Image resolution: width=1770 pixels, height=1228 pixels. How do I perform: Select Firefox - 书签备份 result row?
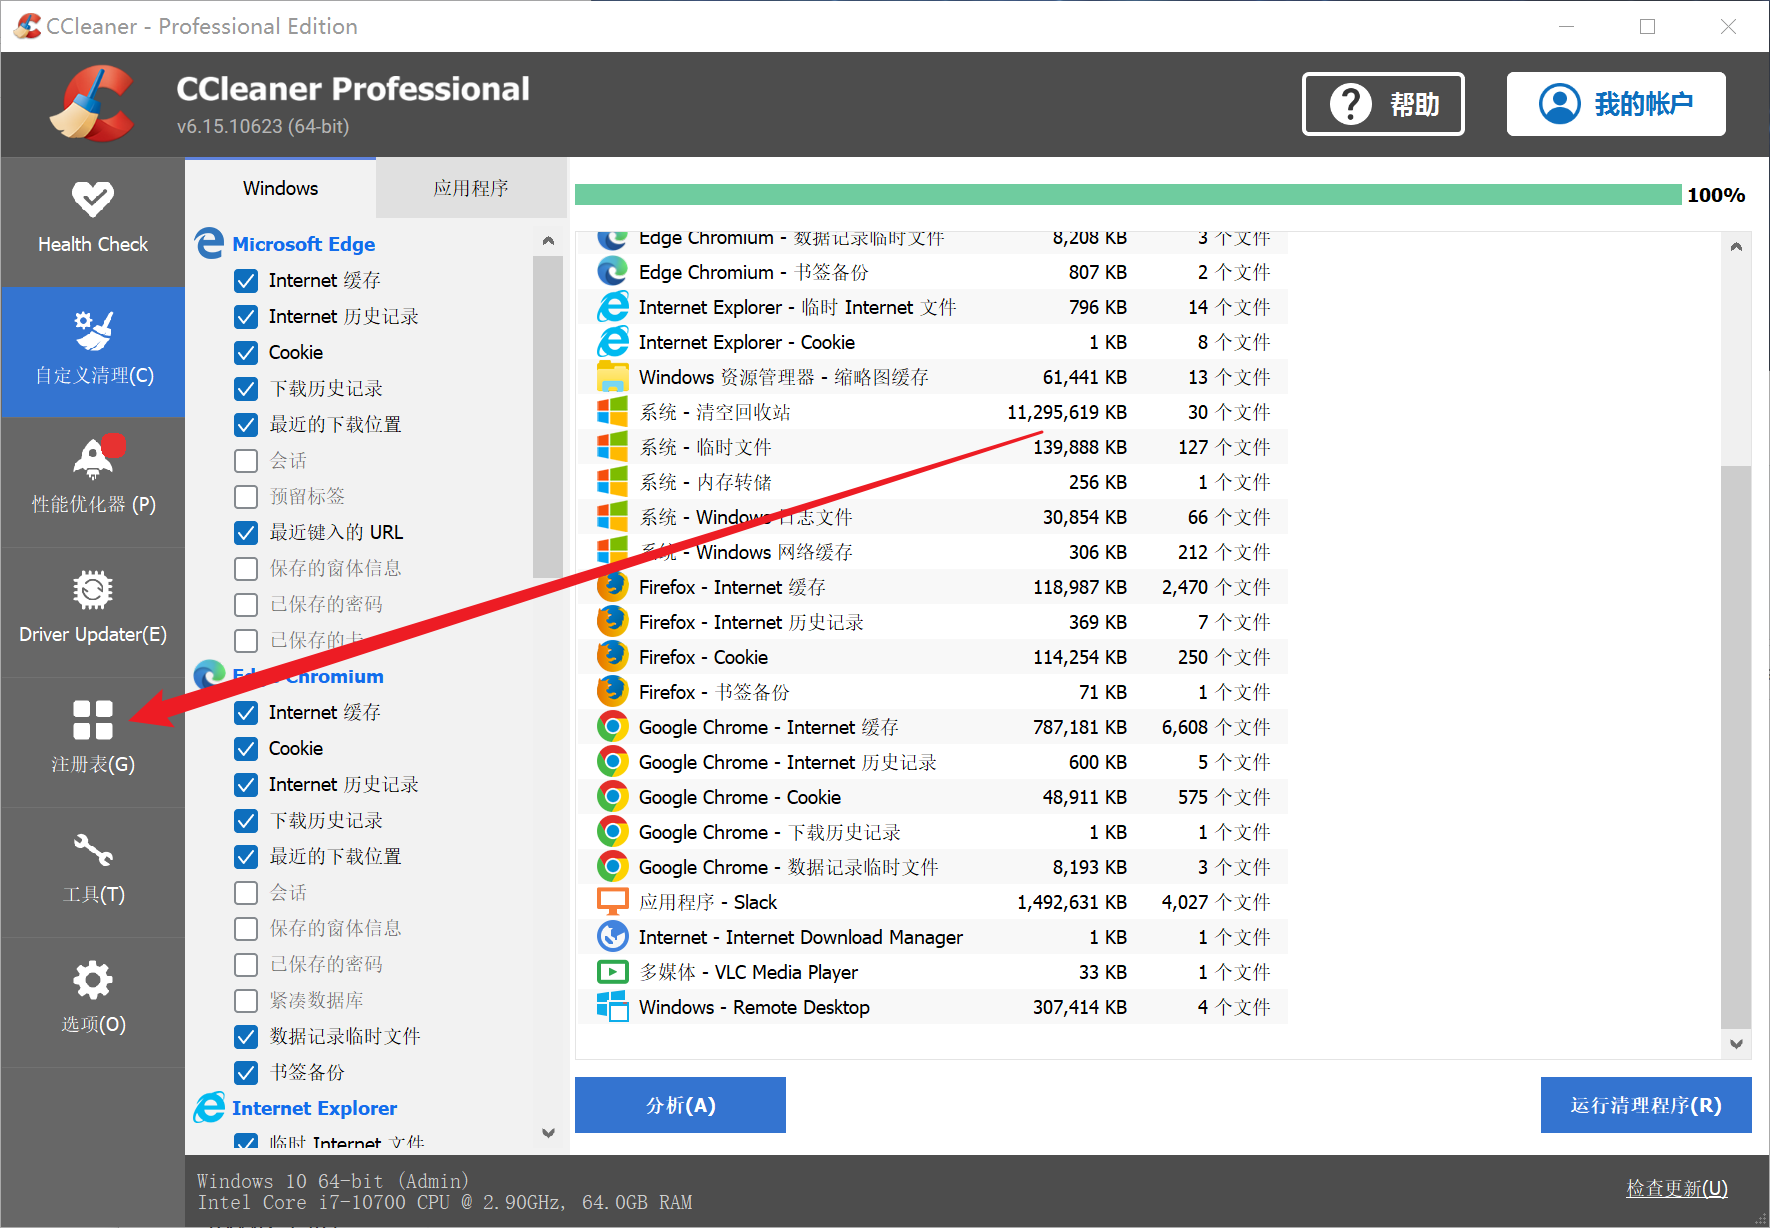click(x=932, y=692)
